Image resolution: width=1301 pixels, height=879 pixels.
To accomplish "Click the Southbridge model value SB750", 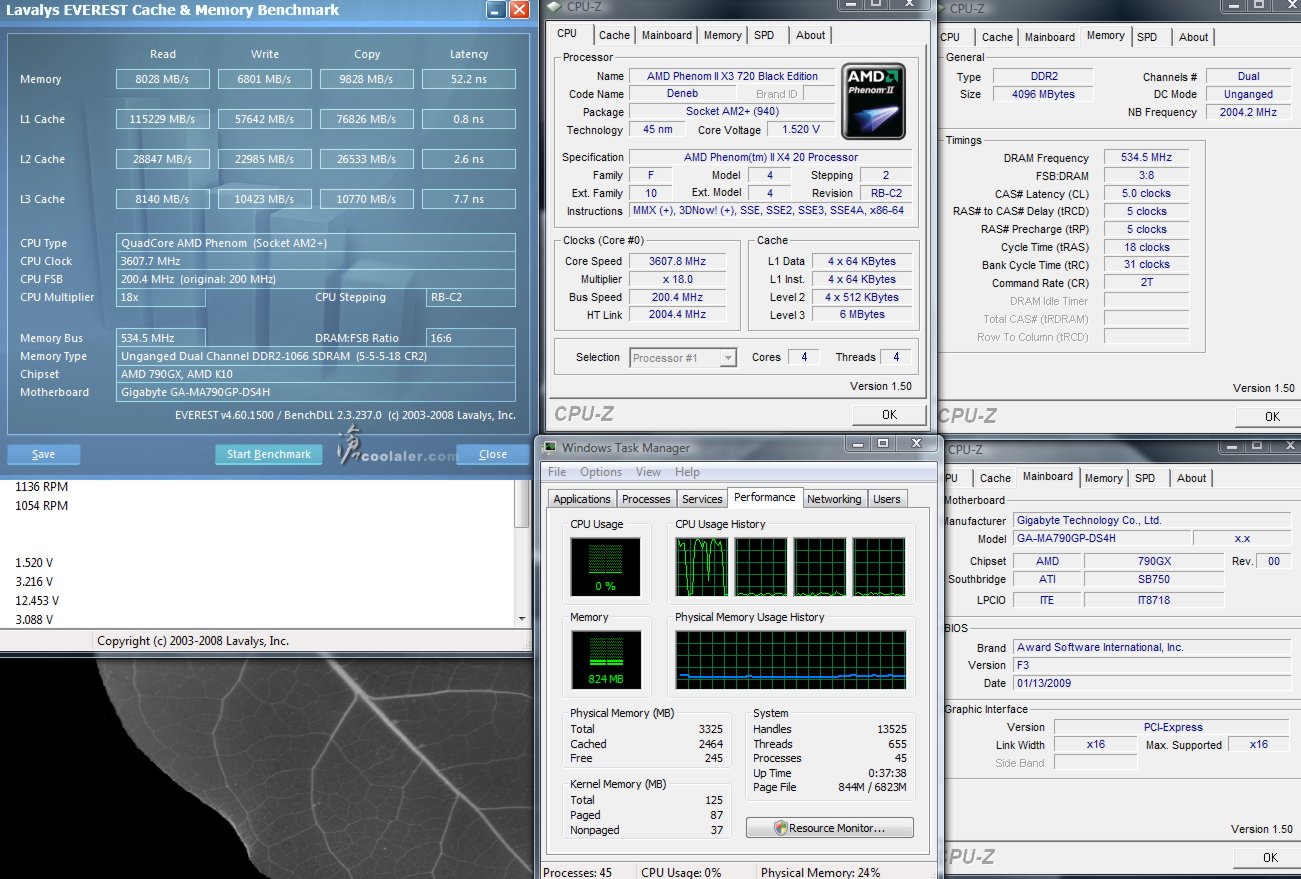I will 1153,579.
